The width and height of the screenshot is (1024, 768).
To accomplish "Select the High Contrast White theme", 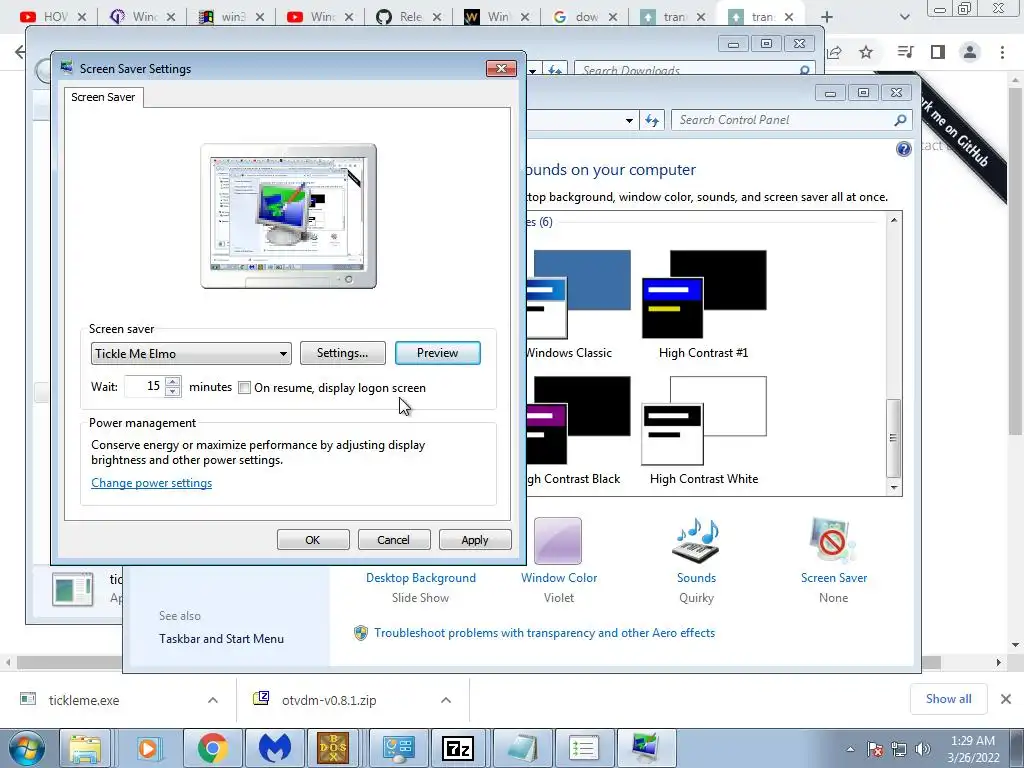I will [703, 431].
